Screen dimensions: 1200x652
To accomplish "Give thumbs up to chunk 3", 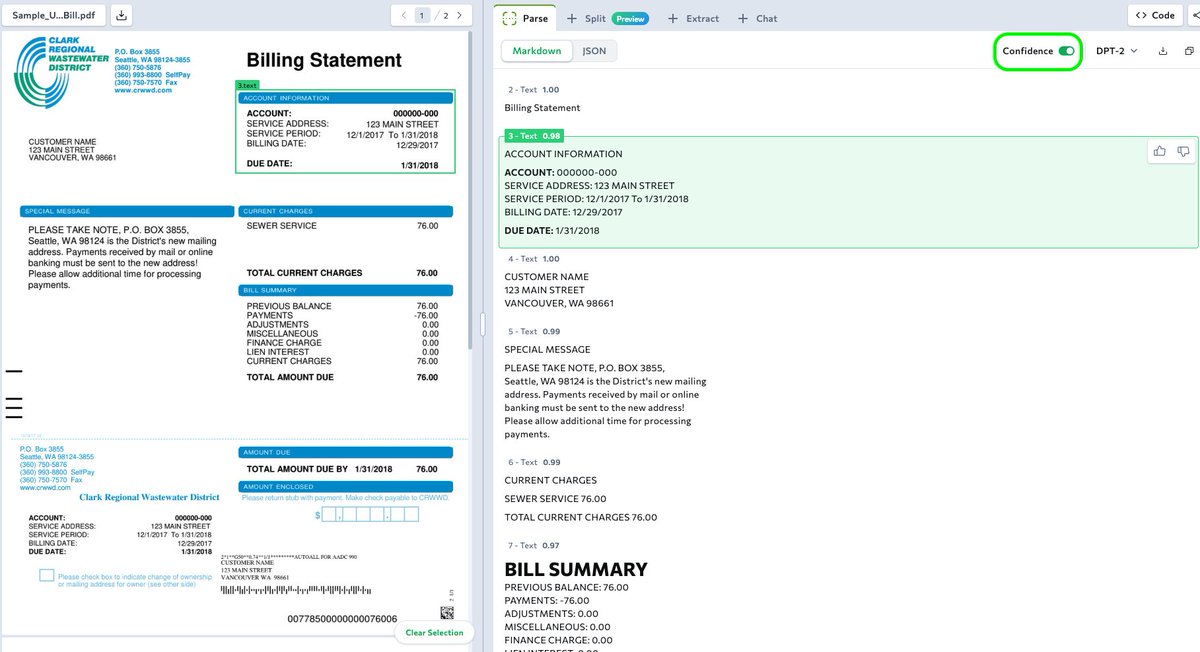I will [x=1160, y=151].
